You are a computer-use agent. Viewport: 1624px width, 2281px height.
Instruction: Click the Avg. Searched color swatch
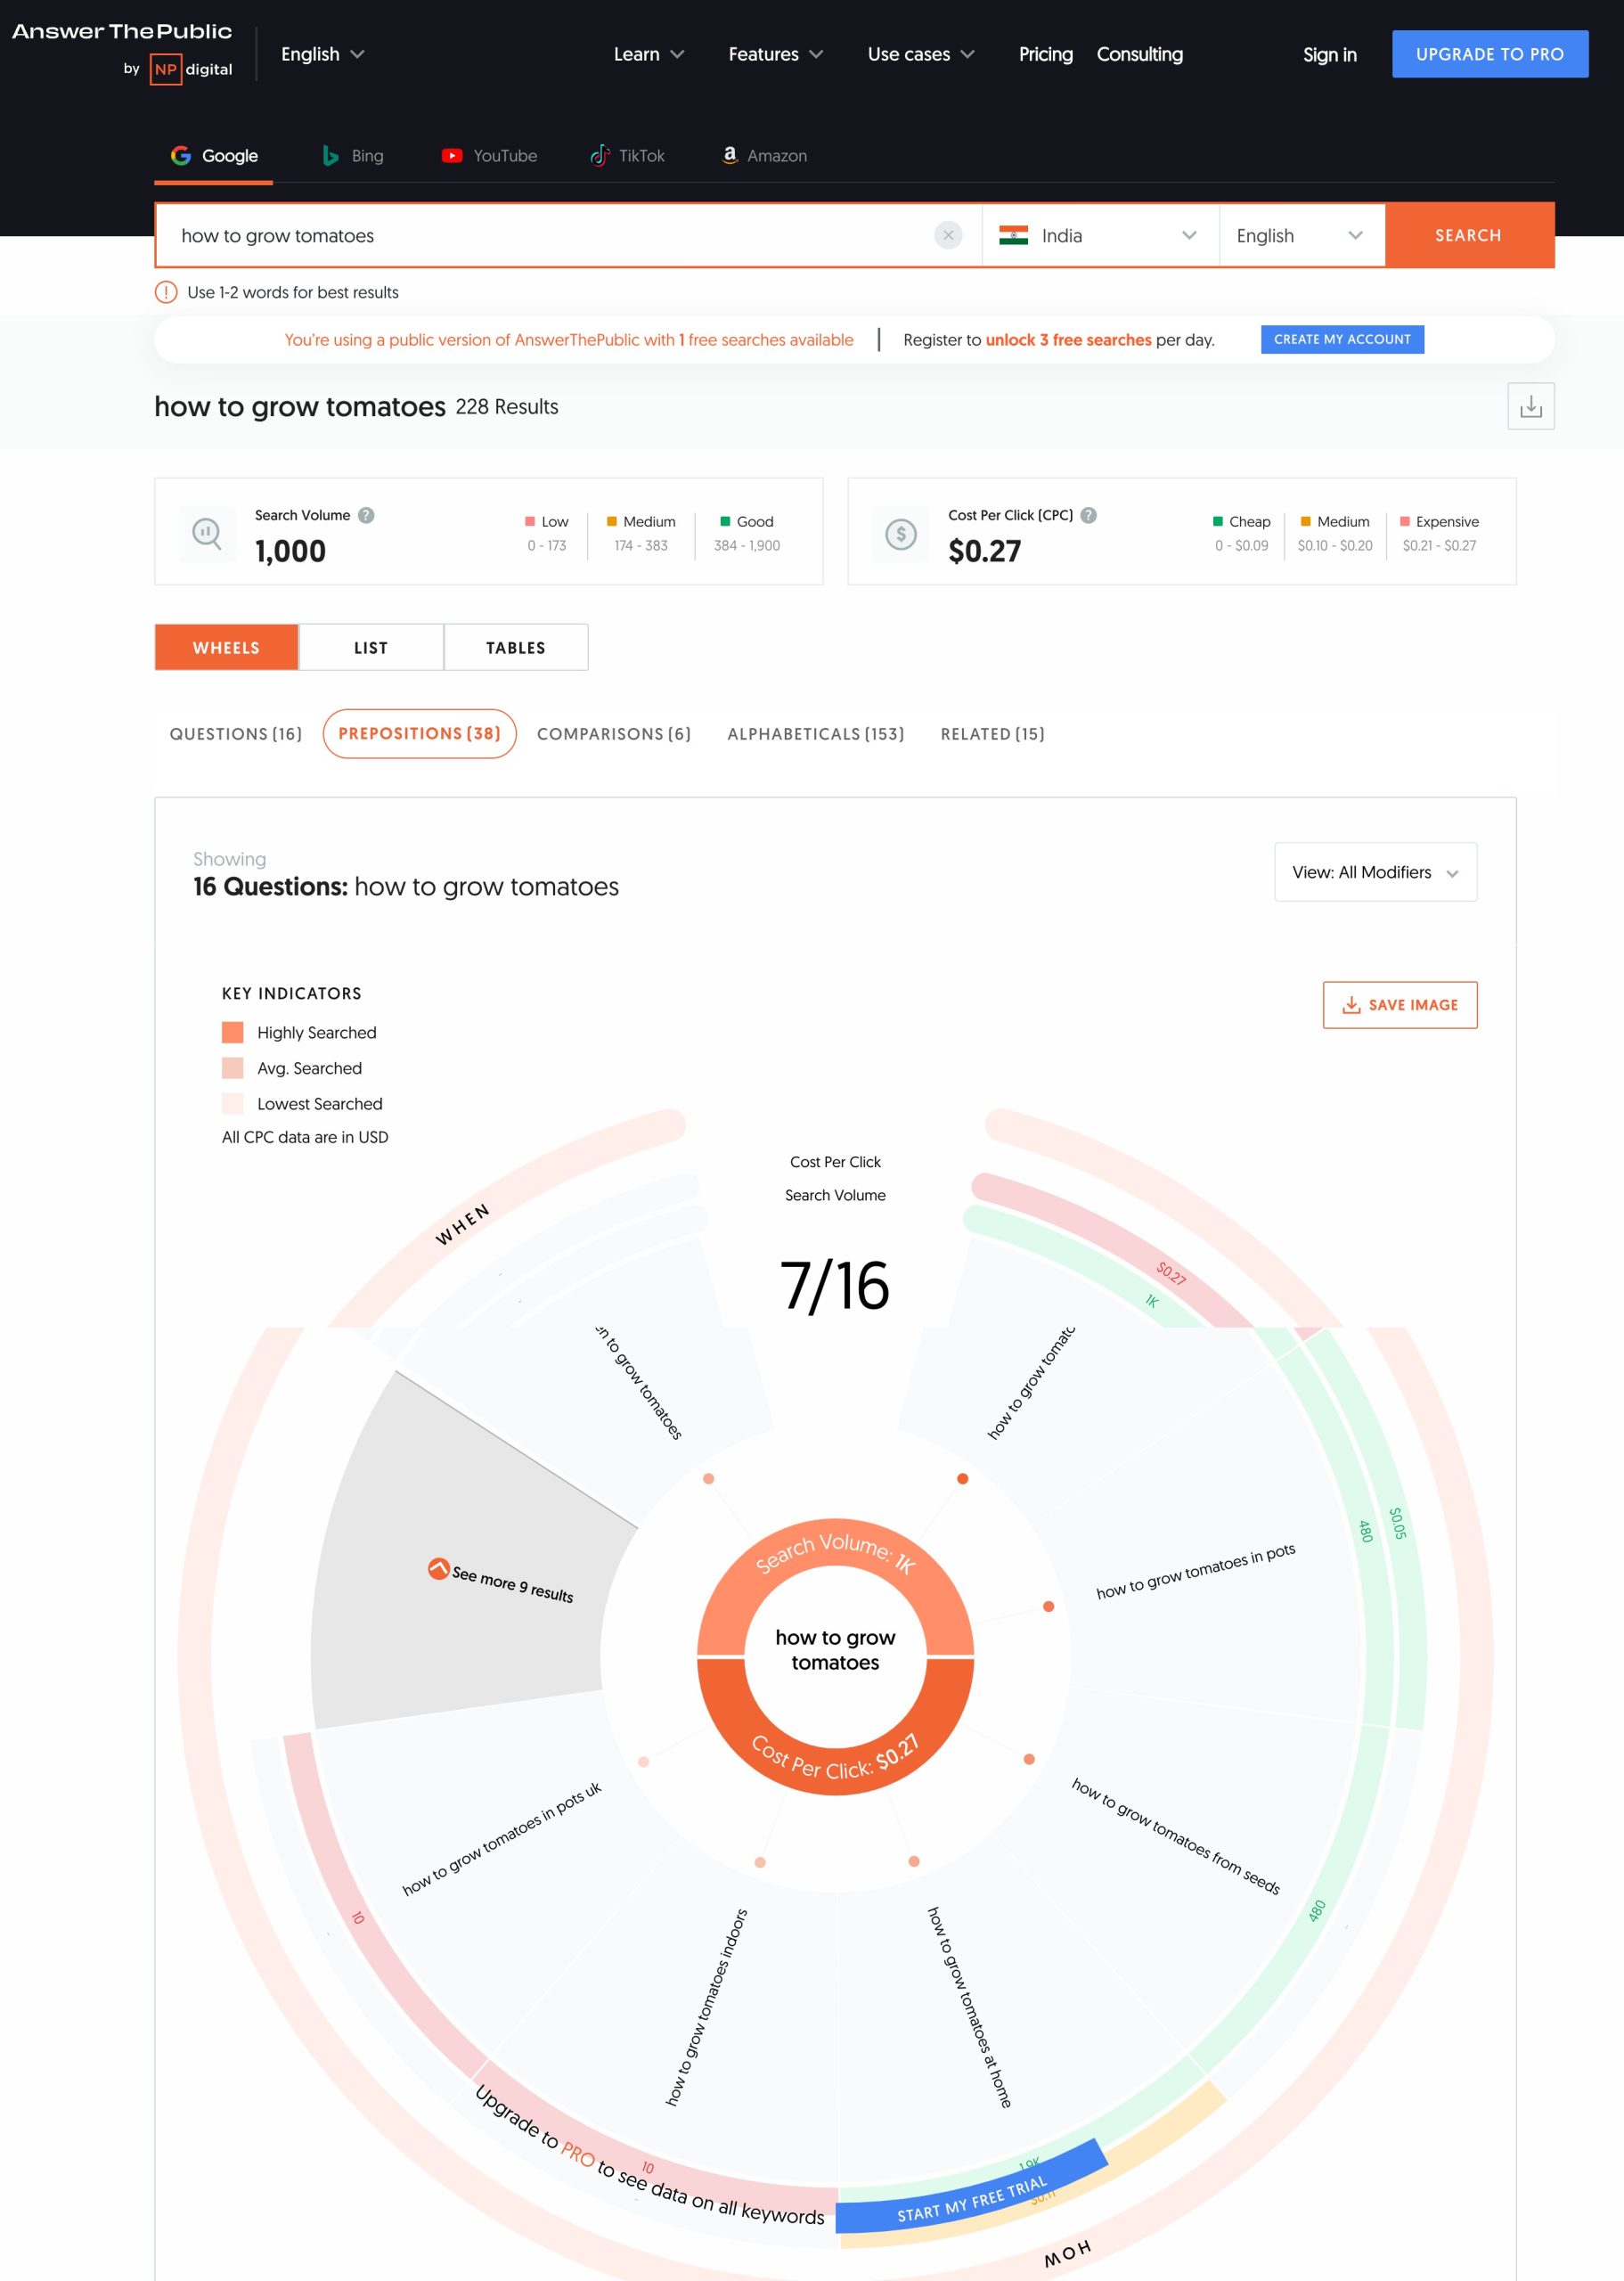coord(233,1068)
